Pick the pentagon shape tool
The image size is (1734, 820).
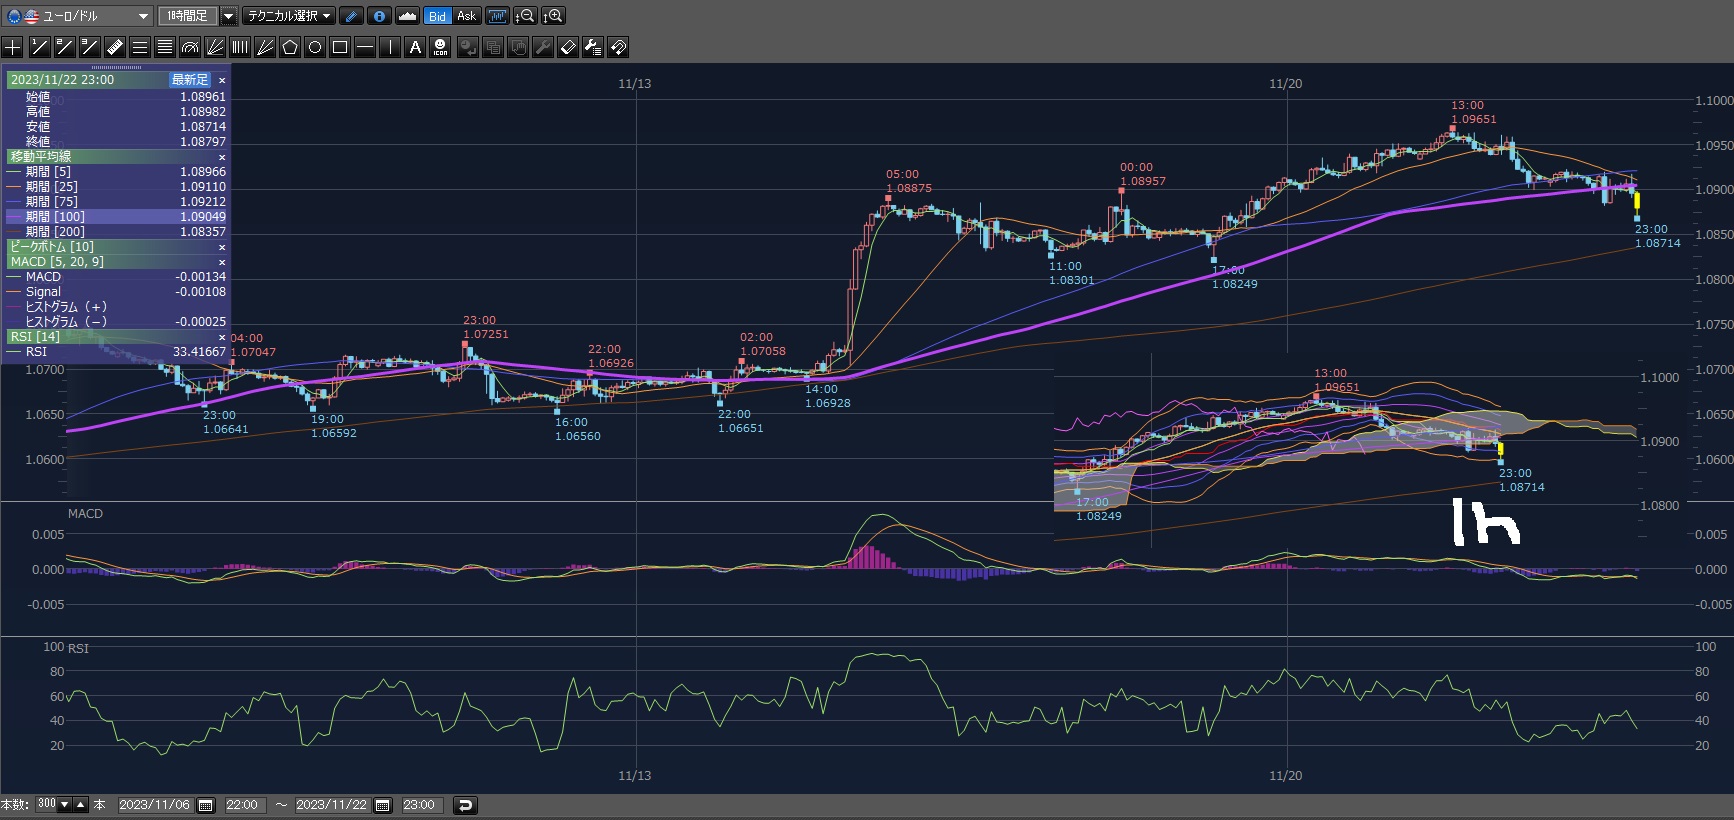pyautogui.click(x=290, y=47)
